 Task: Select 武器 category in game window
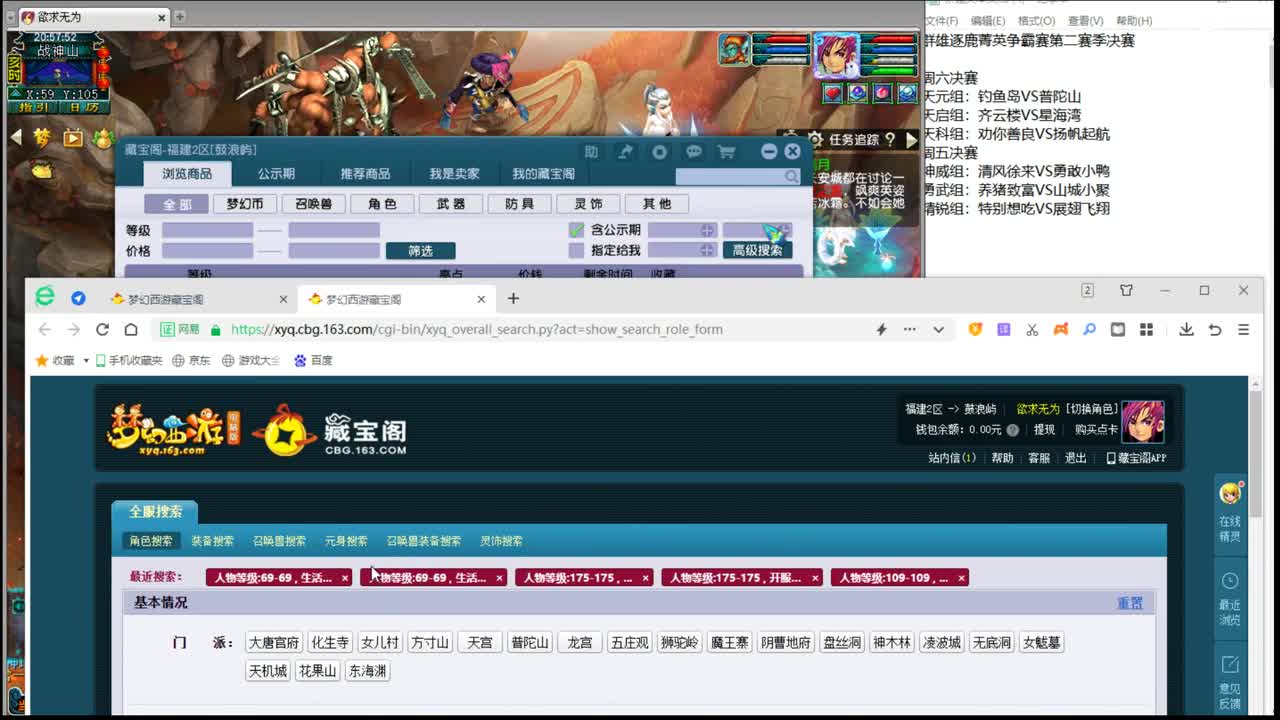(x=451, y=204)
